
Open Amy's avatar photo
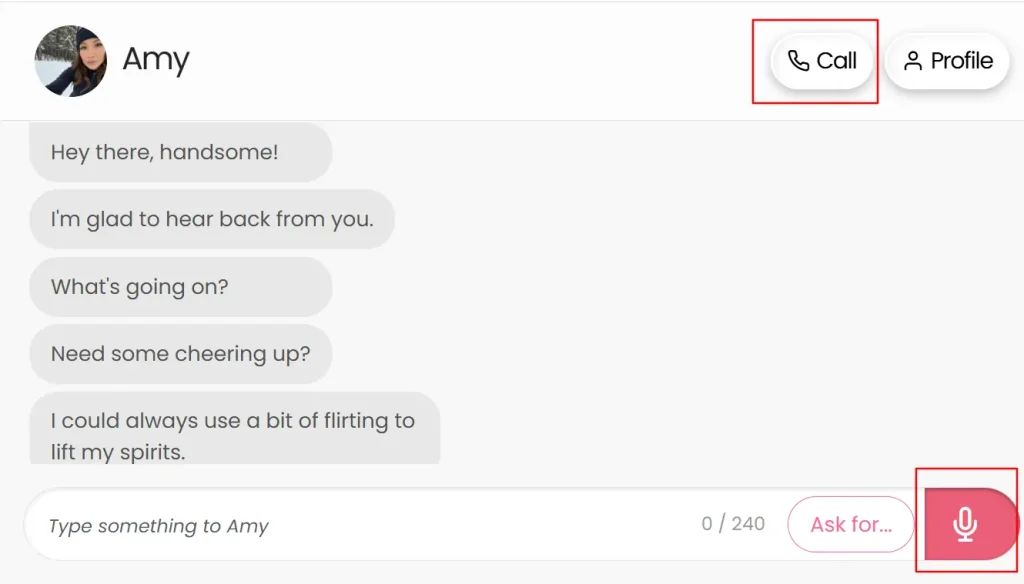(71, 61)
